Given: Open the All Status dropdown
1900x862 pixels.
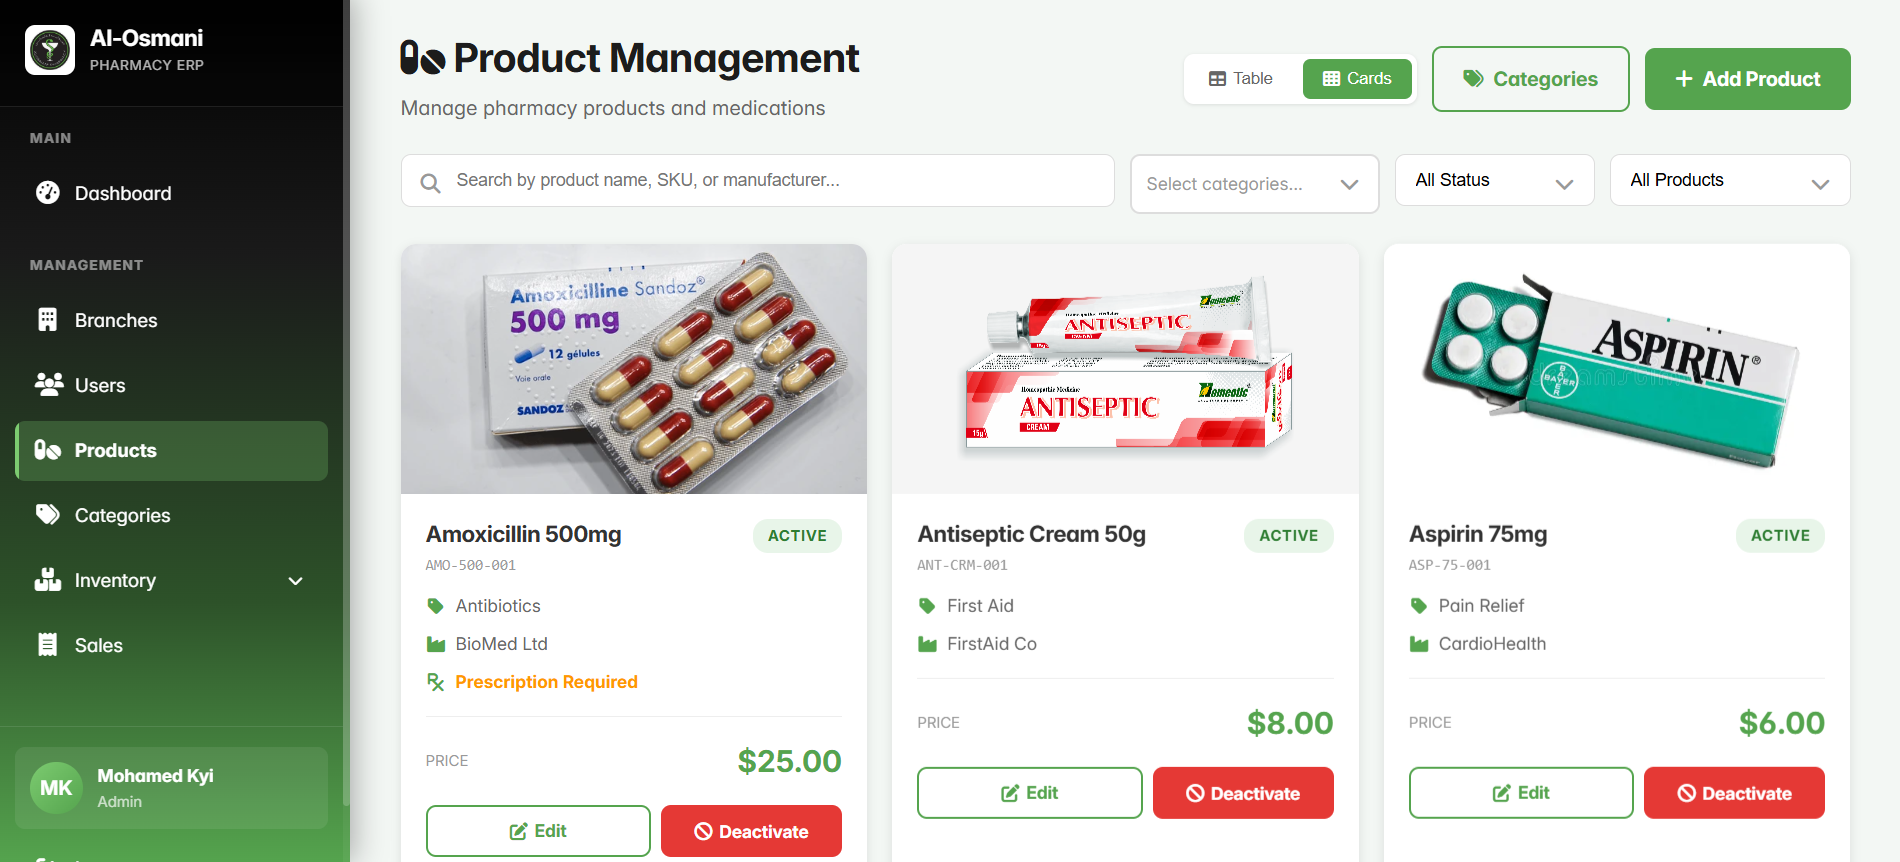Looking at the screenshot, I should point(1494,181).
